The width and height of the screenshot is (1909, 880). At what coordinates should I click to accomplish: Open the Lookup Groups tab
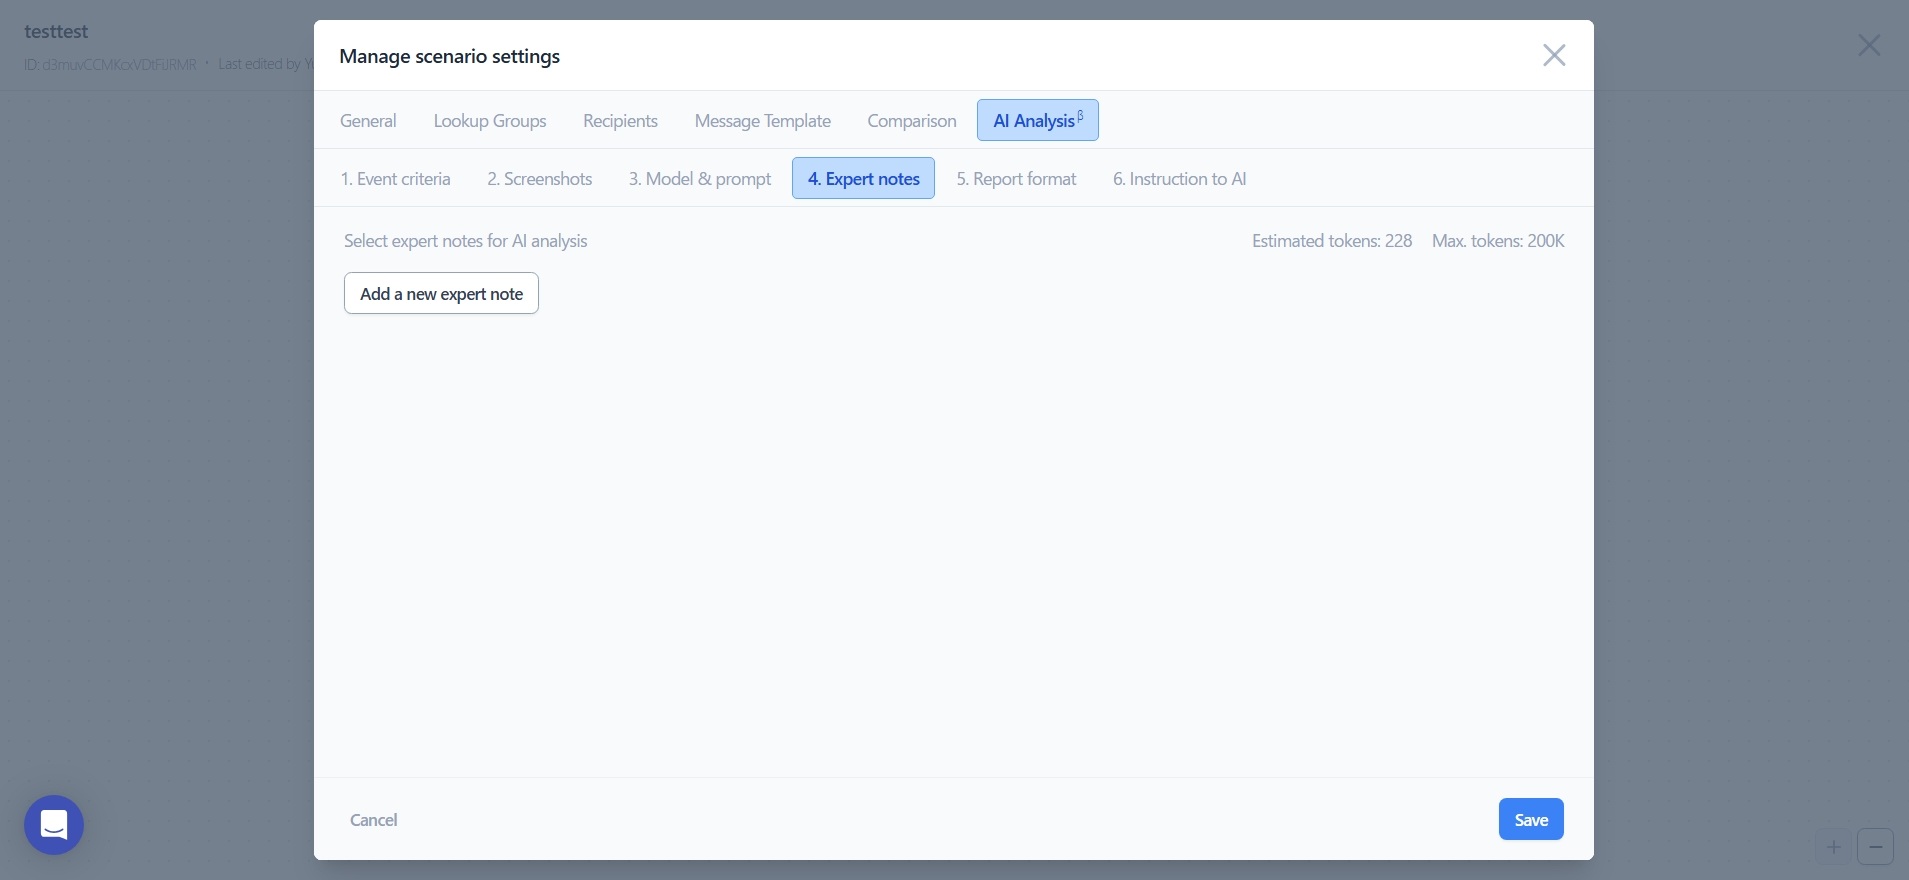coord(490,121)
